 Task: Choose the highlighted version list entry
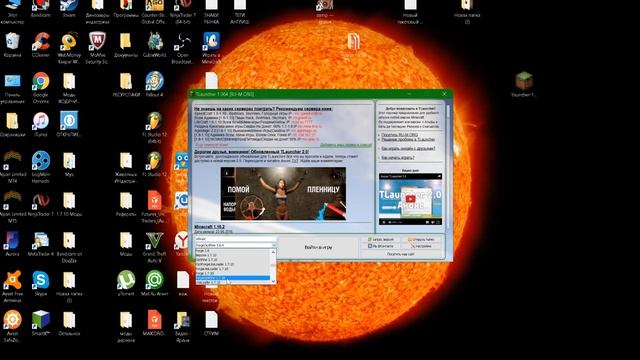click(233, 278)
